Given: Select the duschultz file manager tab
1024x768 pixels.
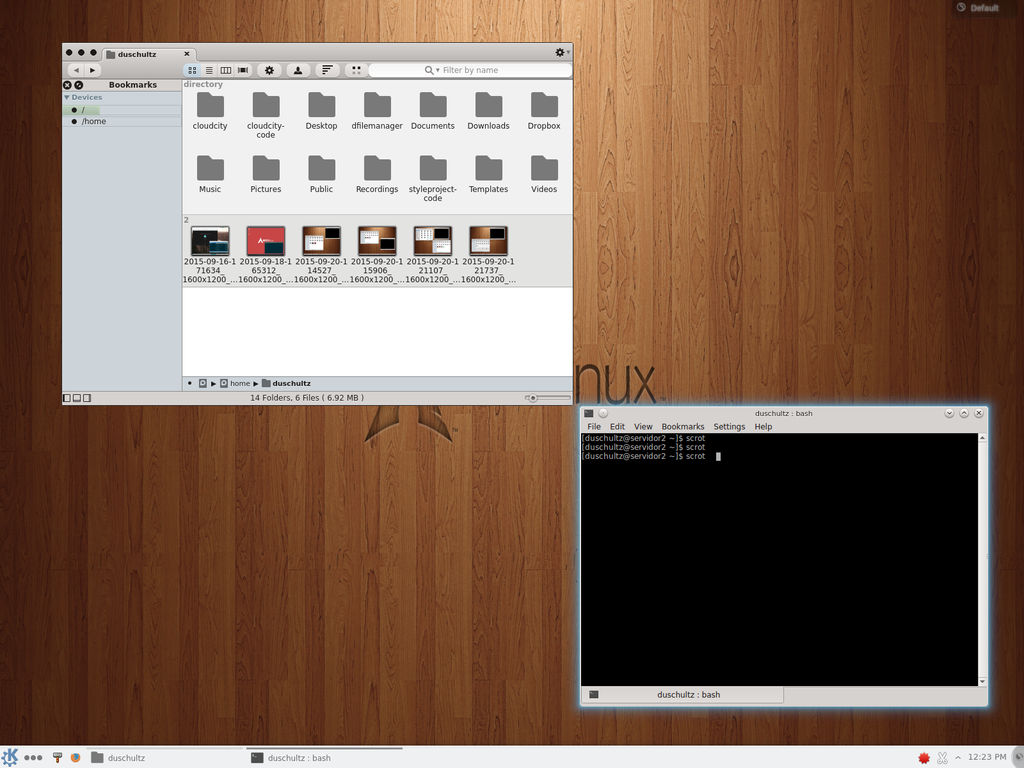Looking at the screenshot, I should [149, 54].
